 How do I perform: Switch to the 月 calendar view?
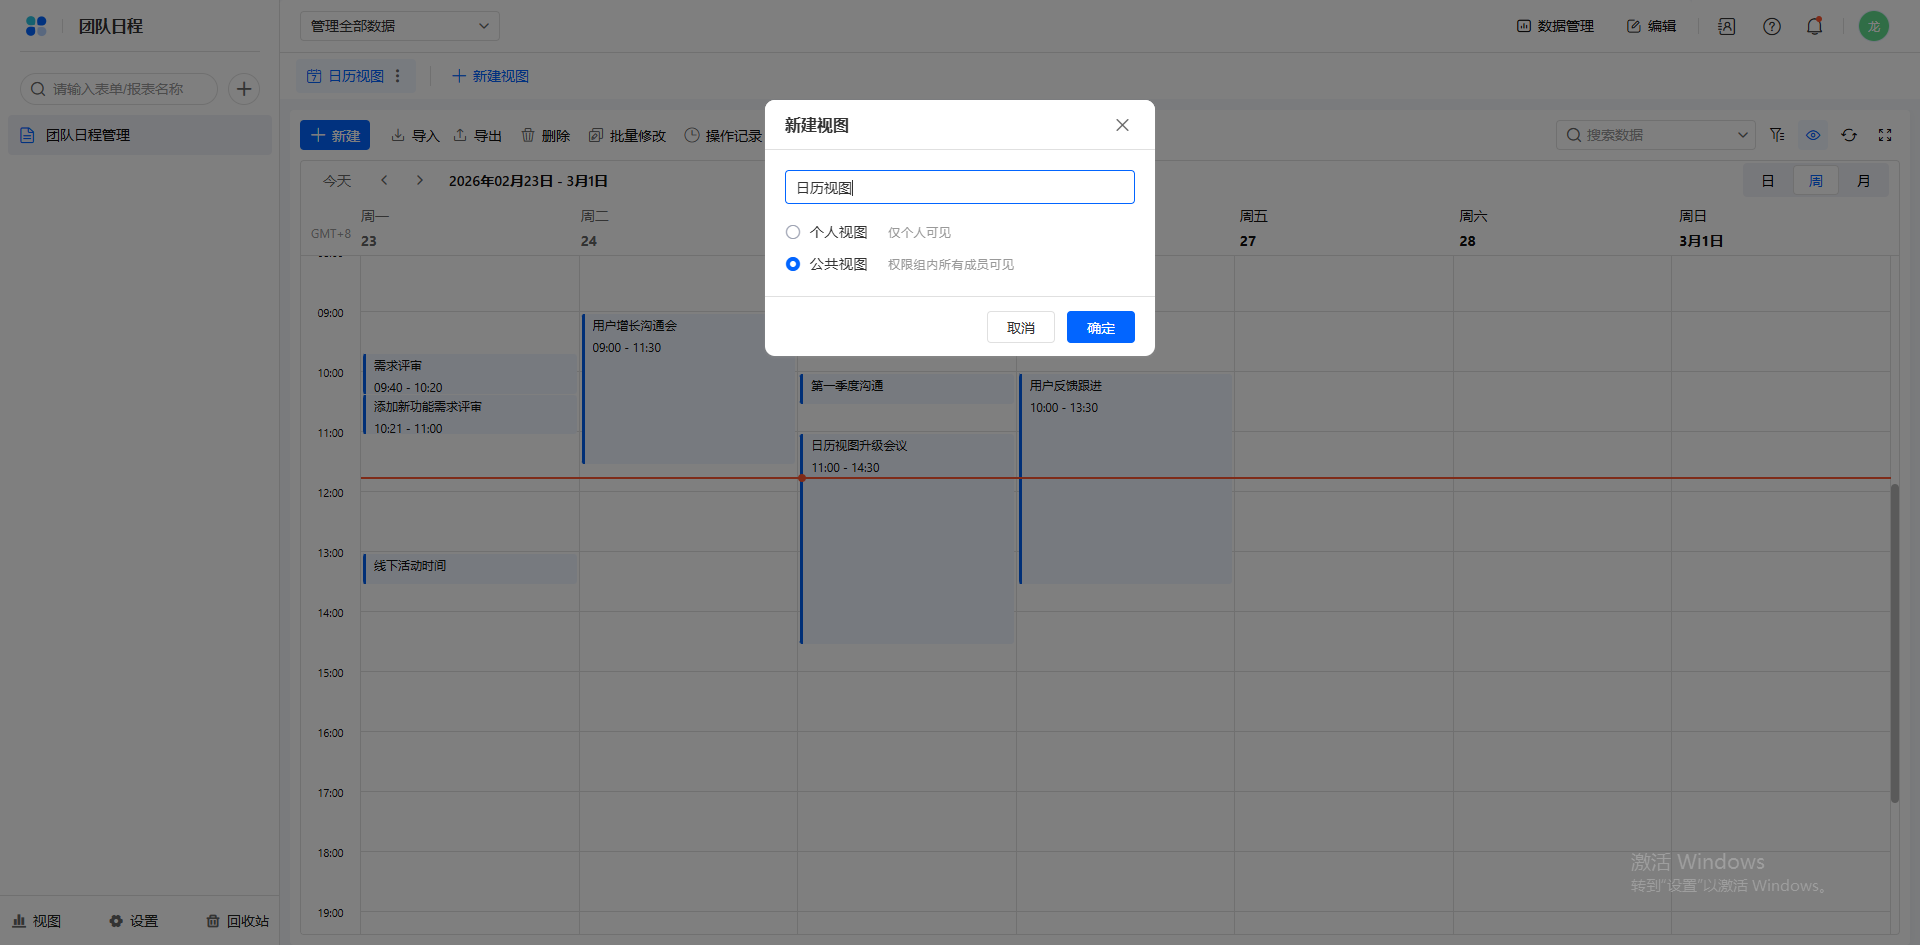[1863, 181]
